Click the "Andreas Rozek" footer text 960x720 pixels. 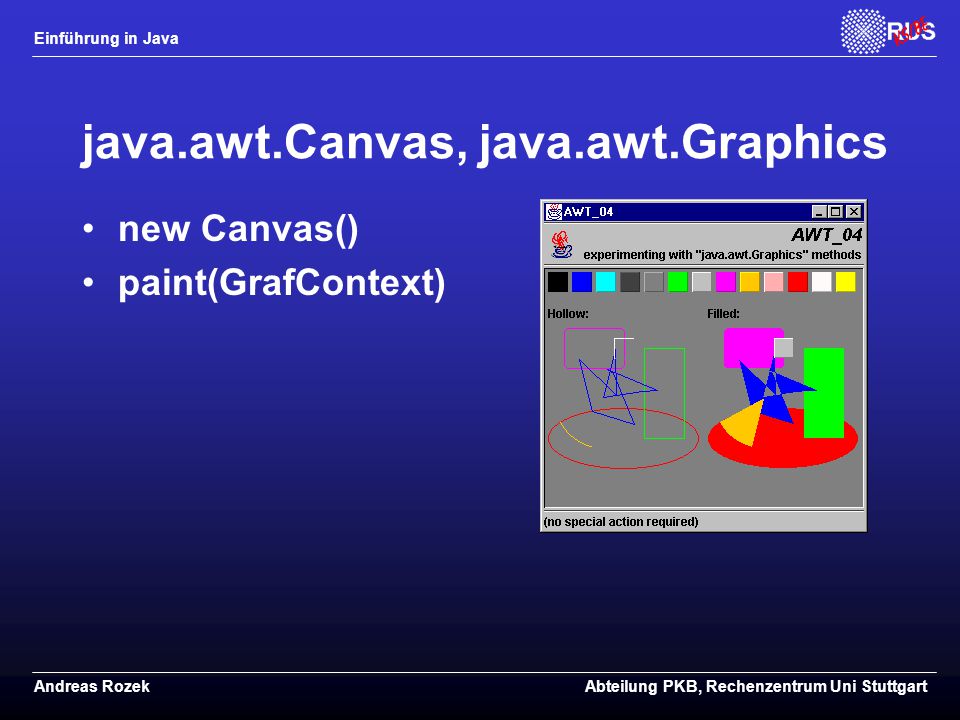click(92, 686)
